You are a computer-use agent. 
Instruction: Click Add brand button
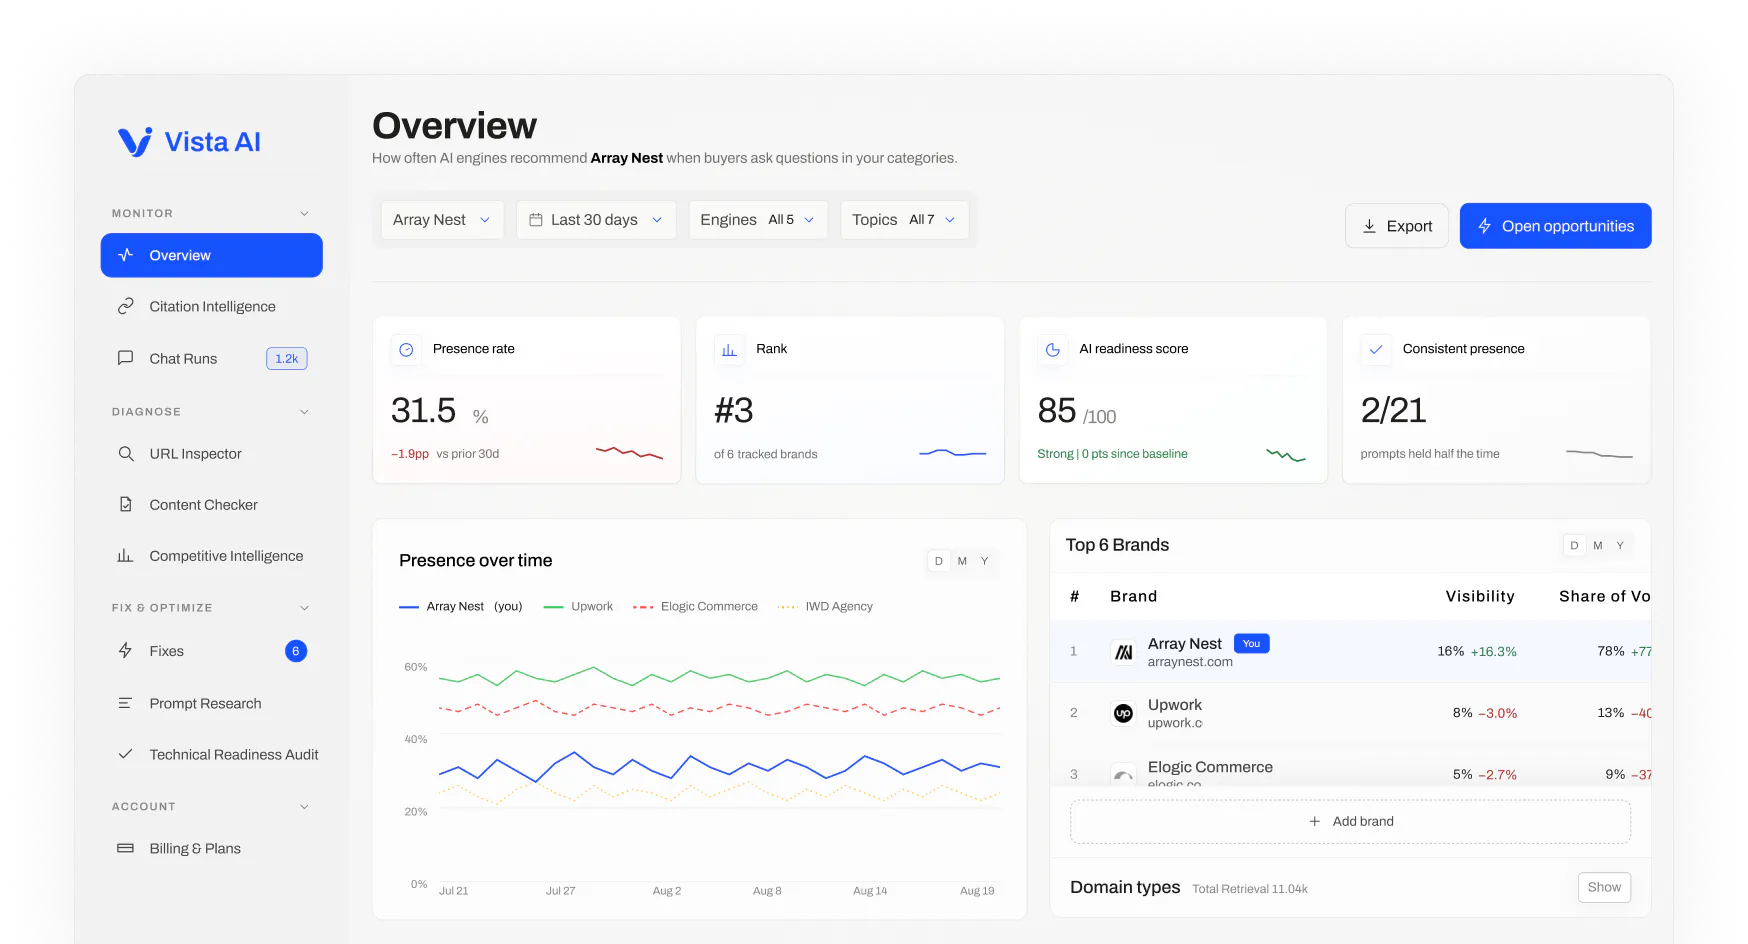pos(1350,821)
